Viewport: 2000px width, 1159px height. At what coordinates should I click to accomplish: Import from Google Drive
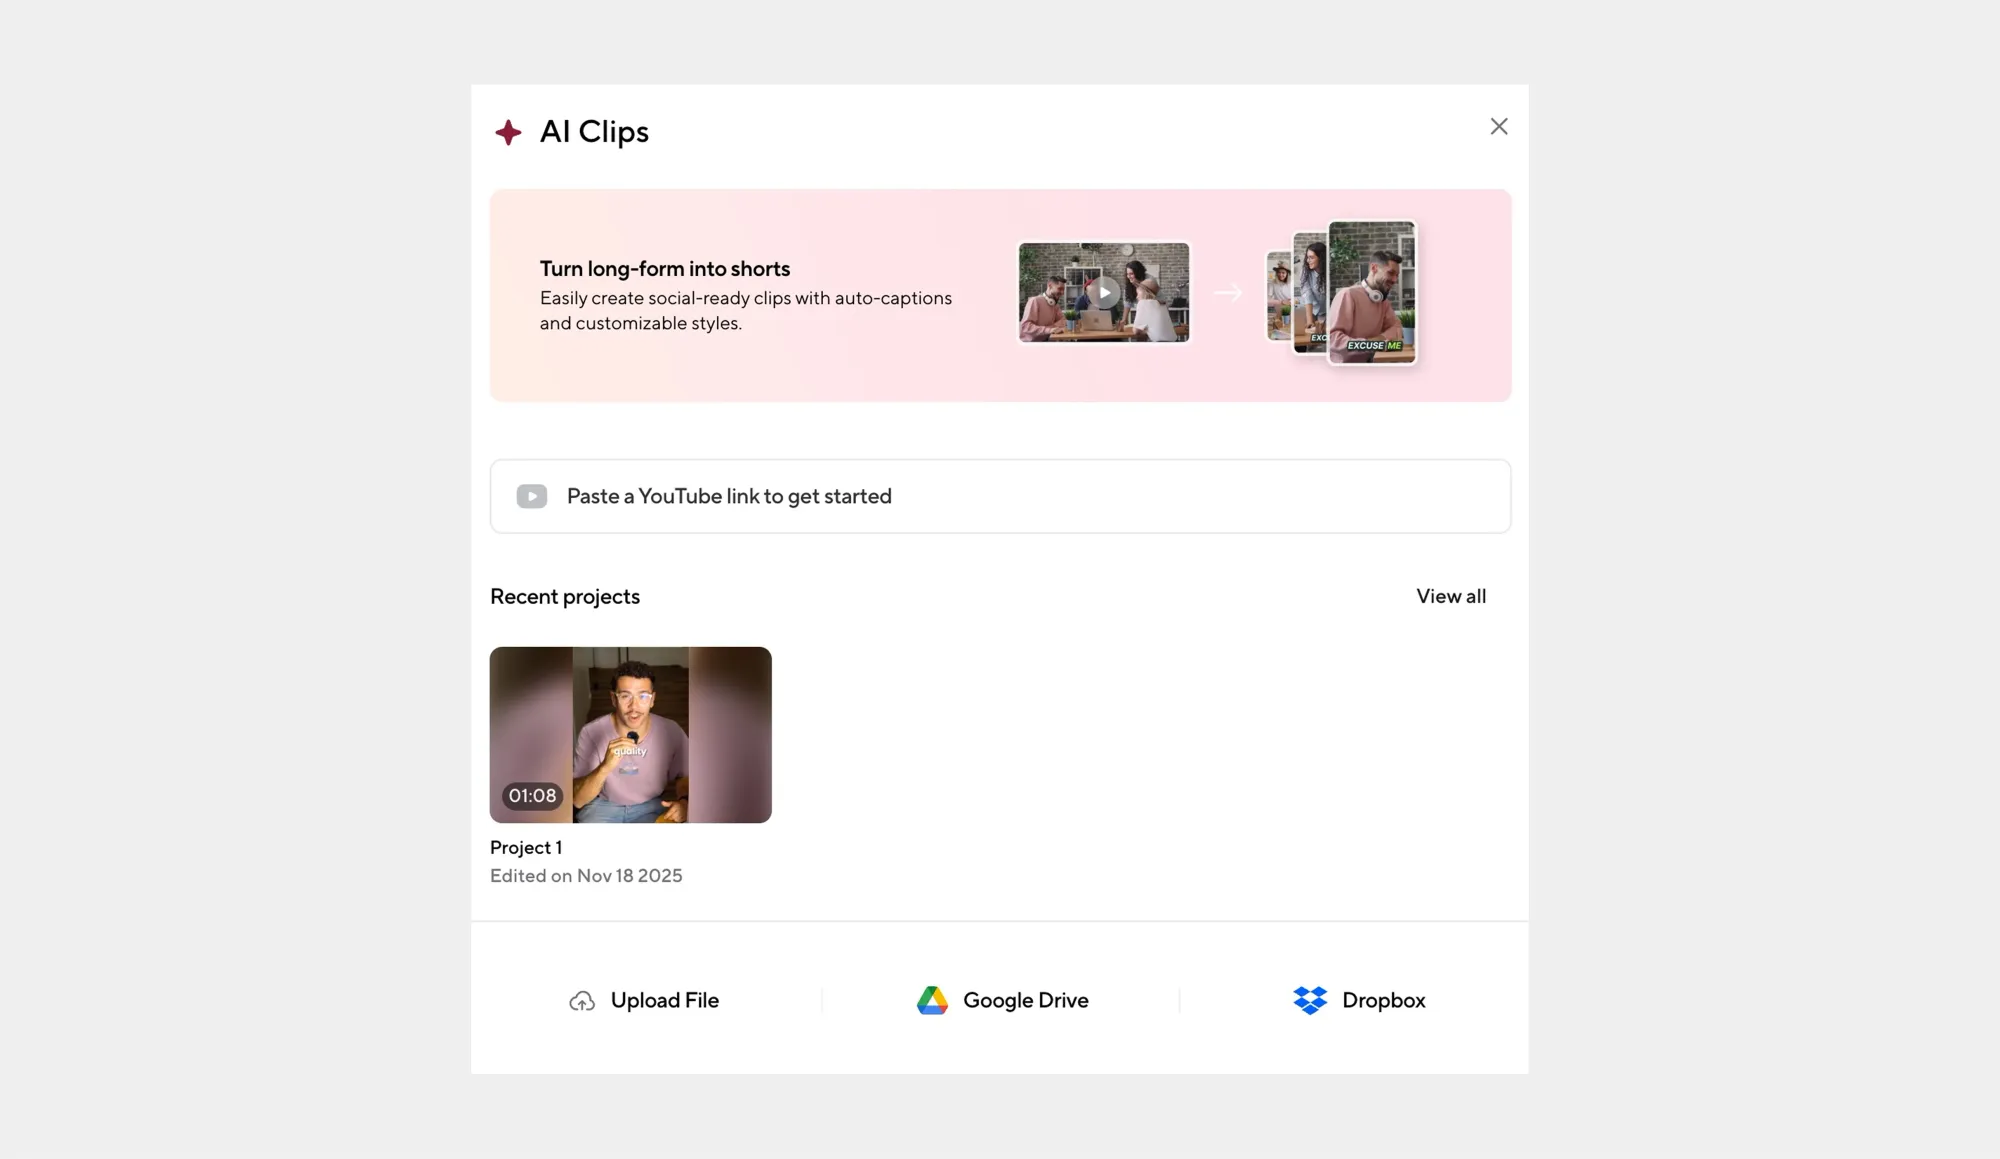coord(1025,1000)
